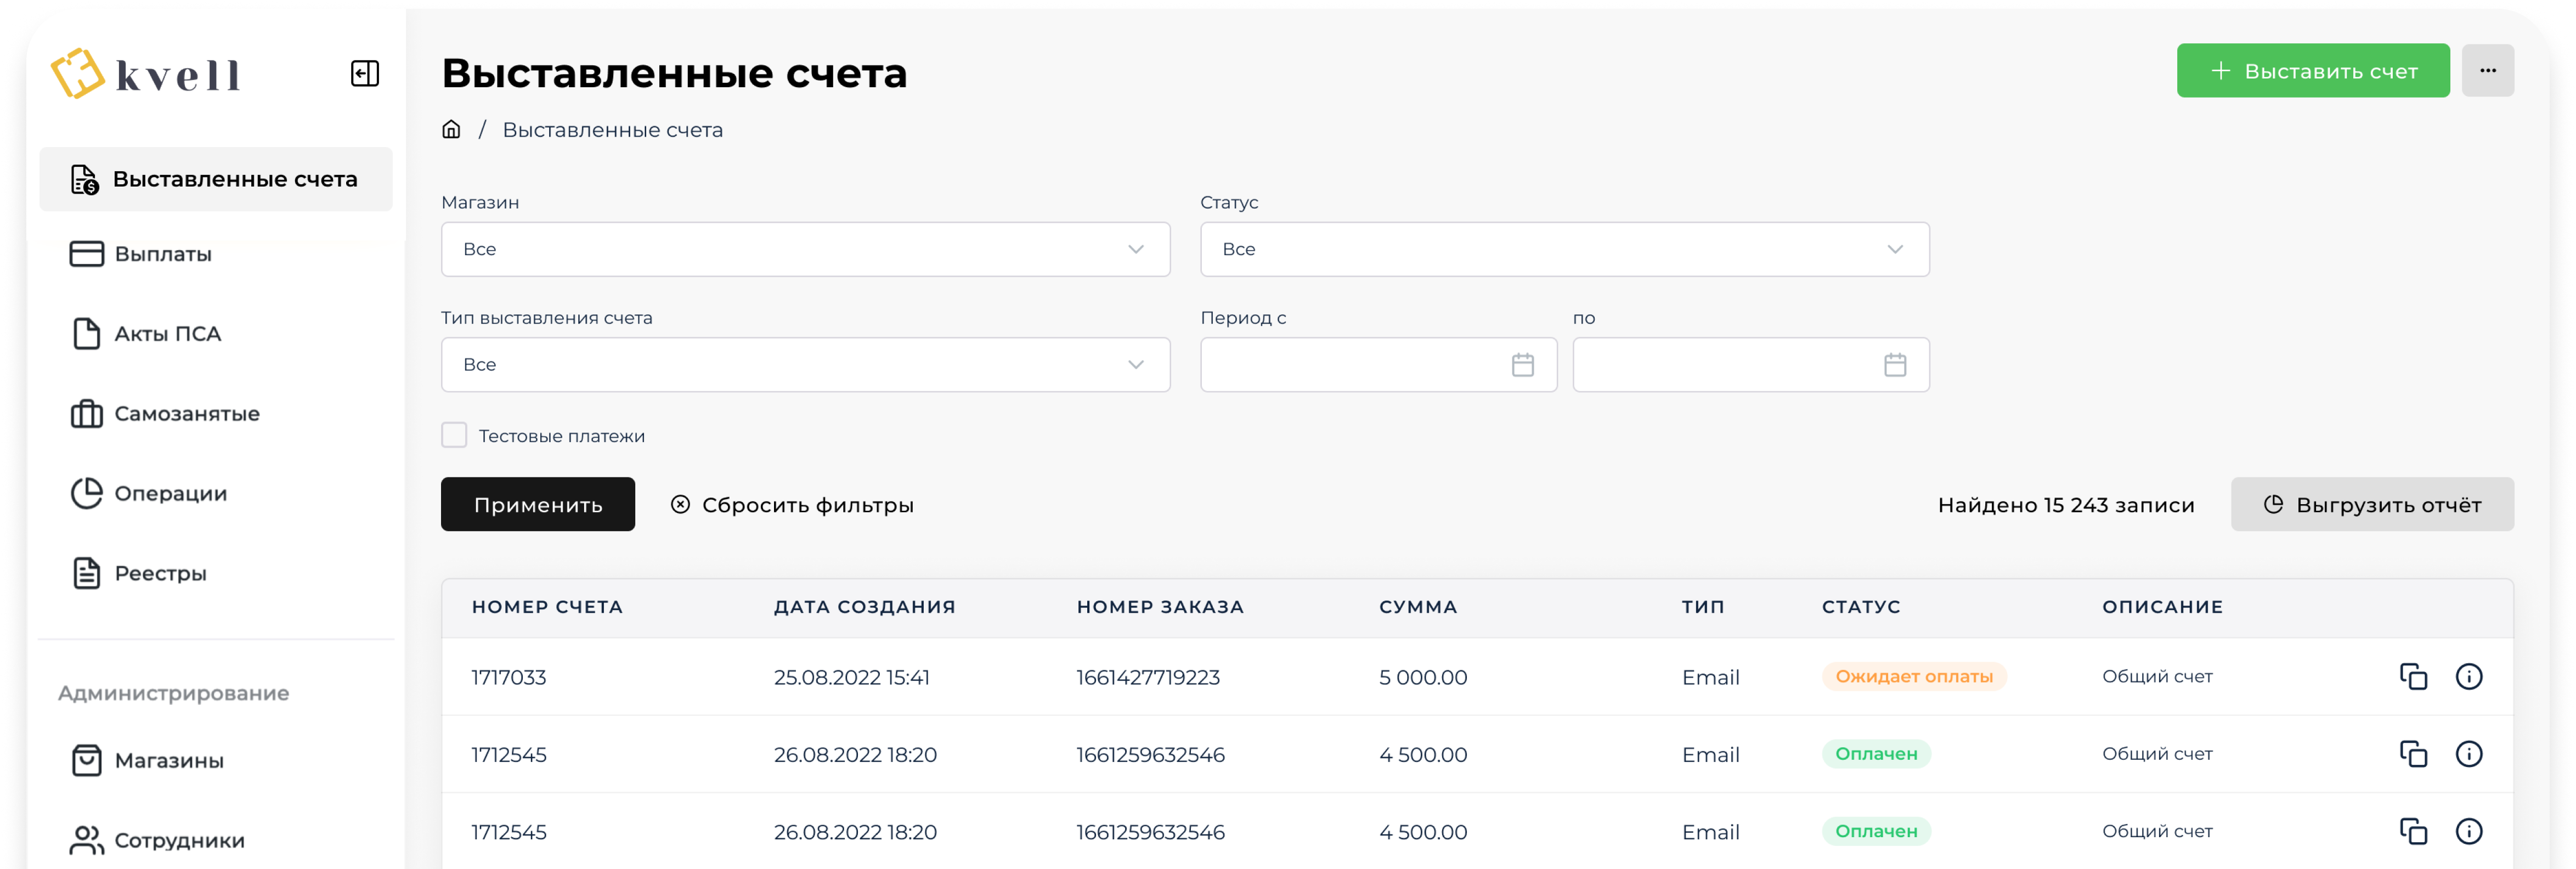Click the ОПИСАНИЕ column header
The width and height of the screenshot is (2576, 869).
pos(2161,607)
